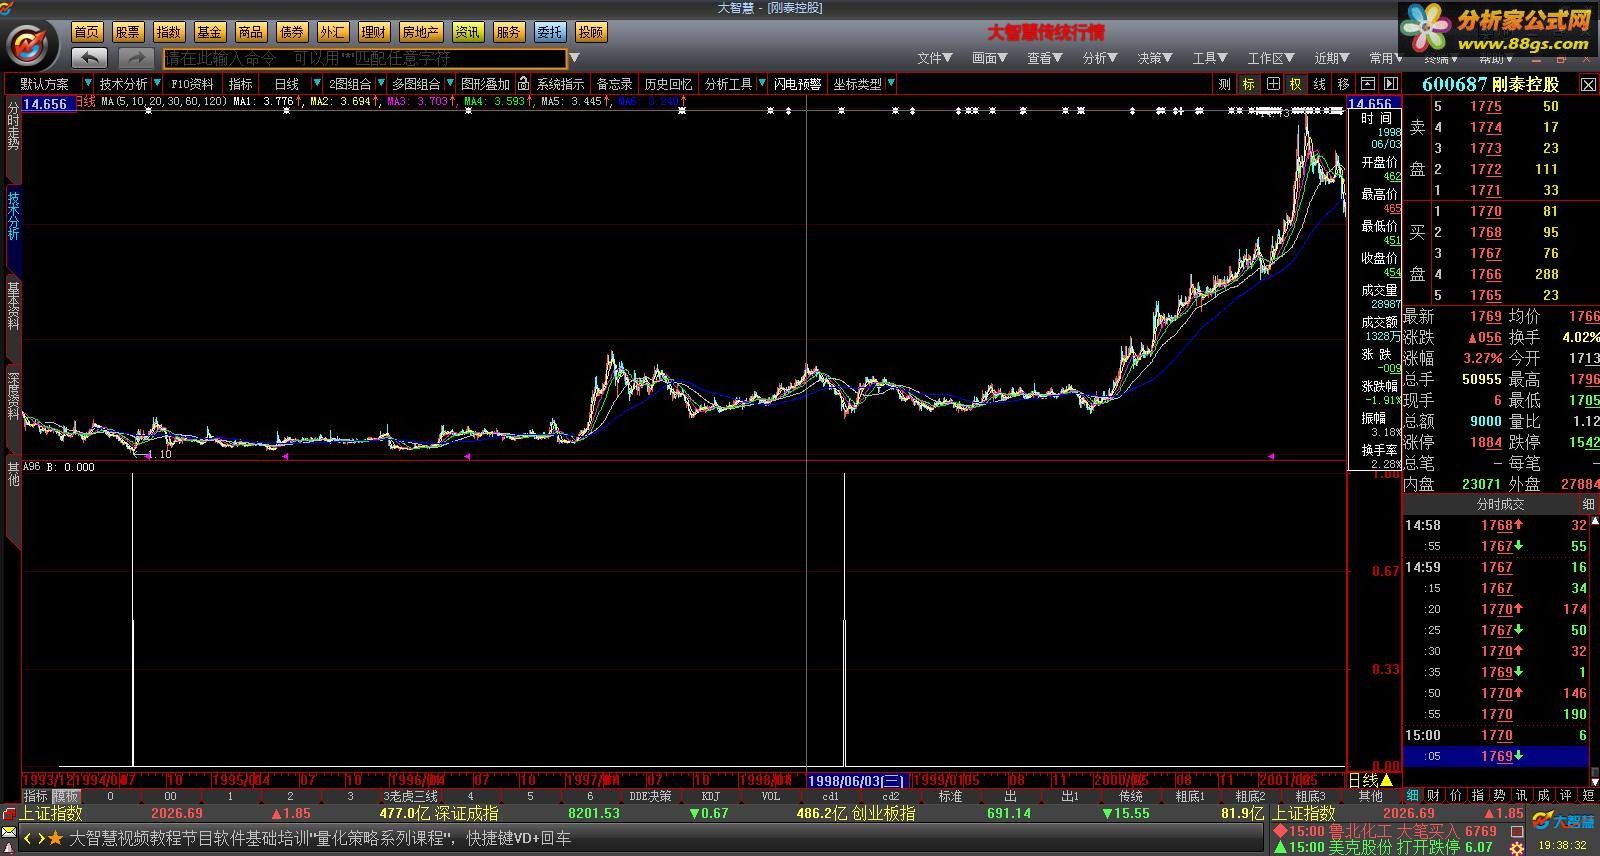Screen dimensions: 1600x856
Task: Expand the 技术分析 dropdown arrow
Action: point(157,84)
